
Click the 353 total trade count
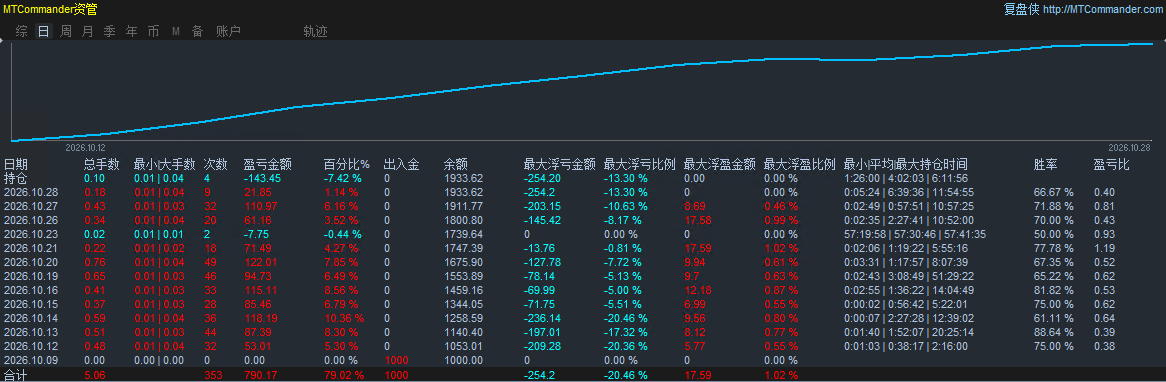(213, 375)
